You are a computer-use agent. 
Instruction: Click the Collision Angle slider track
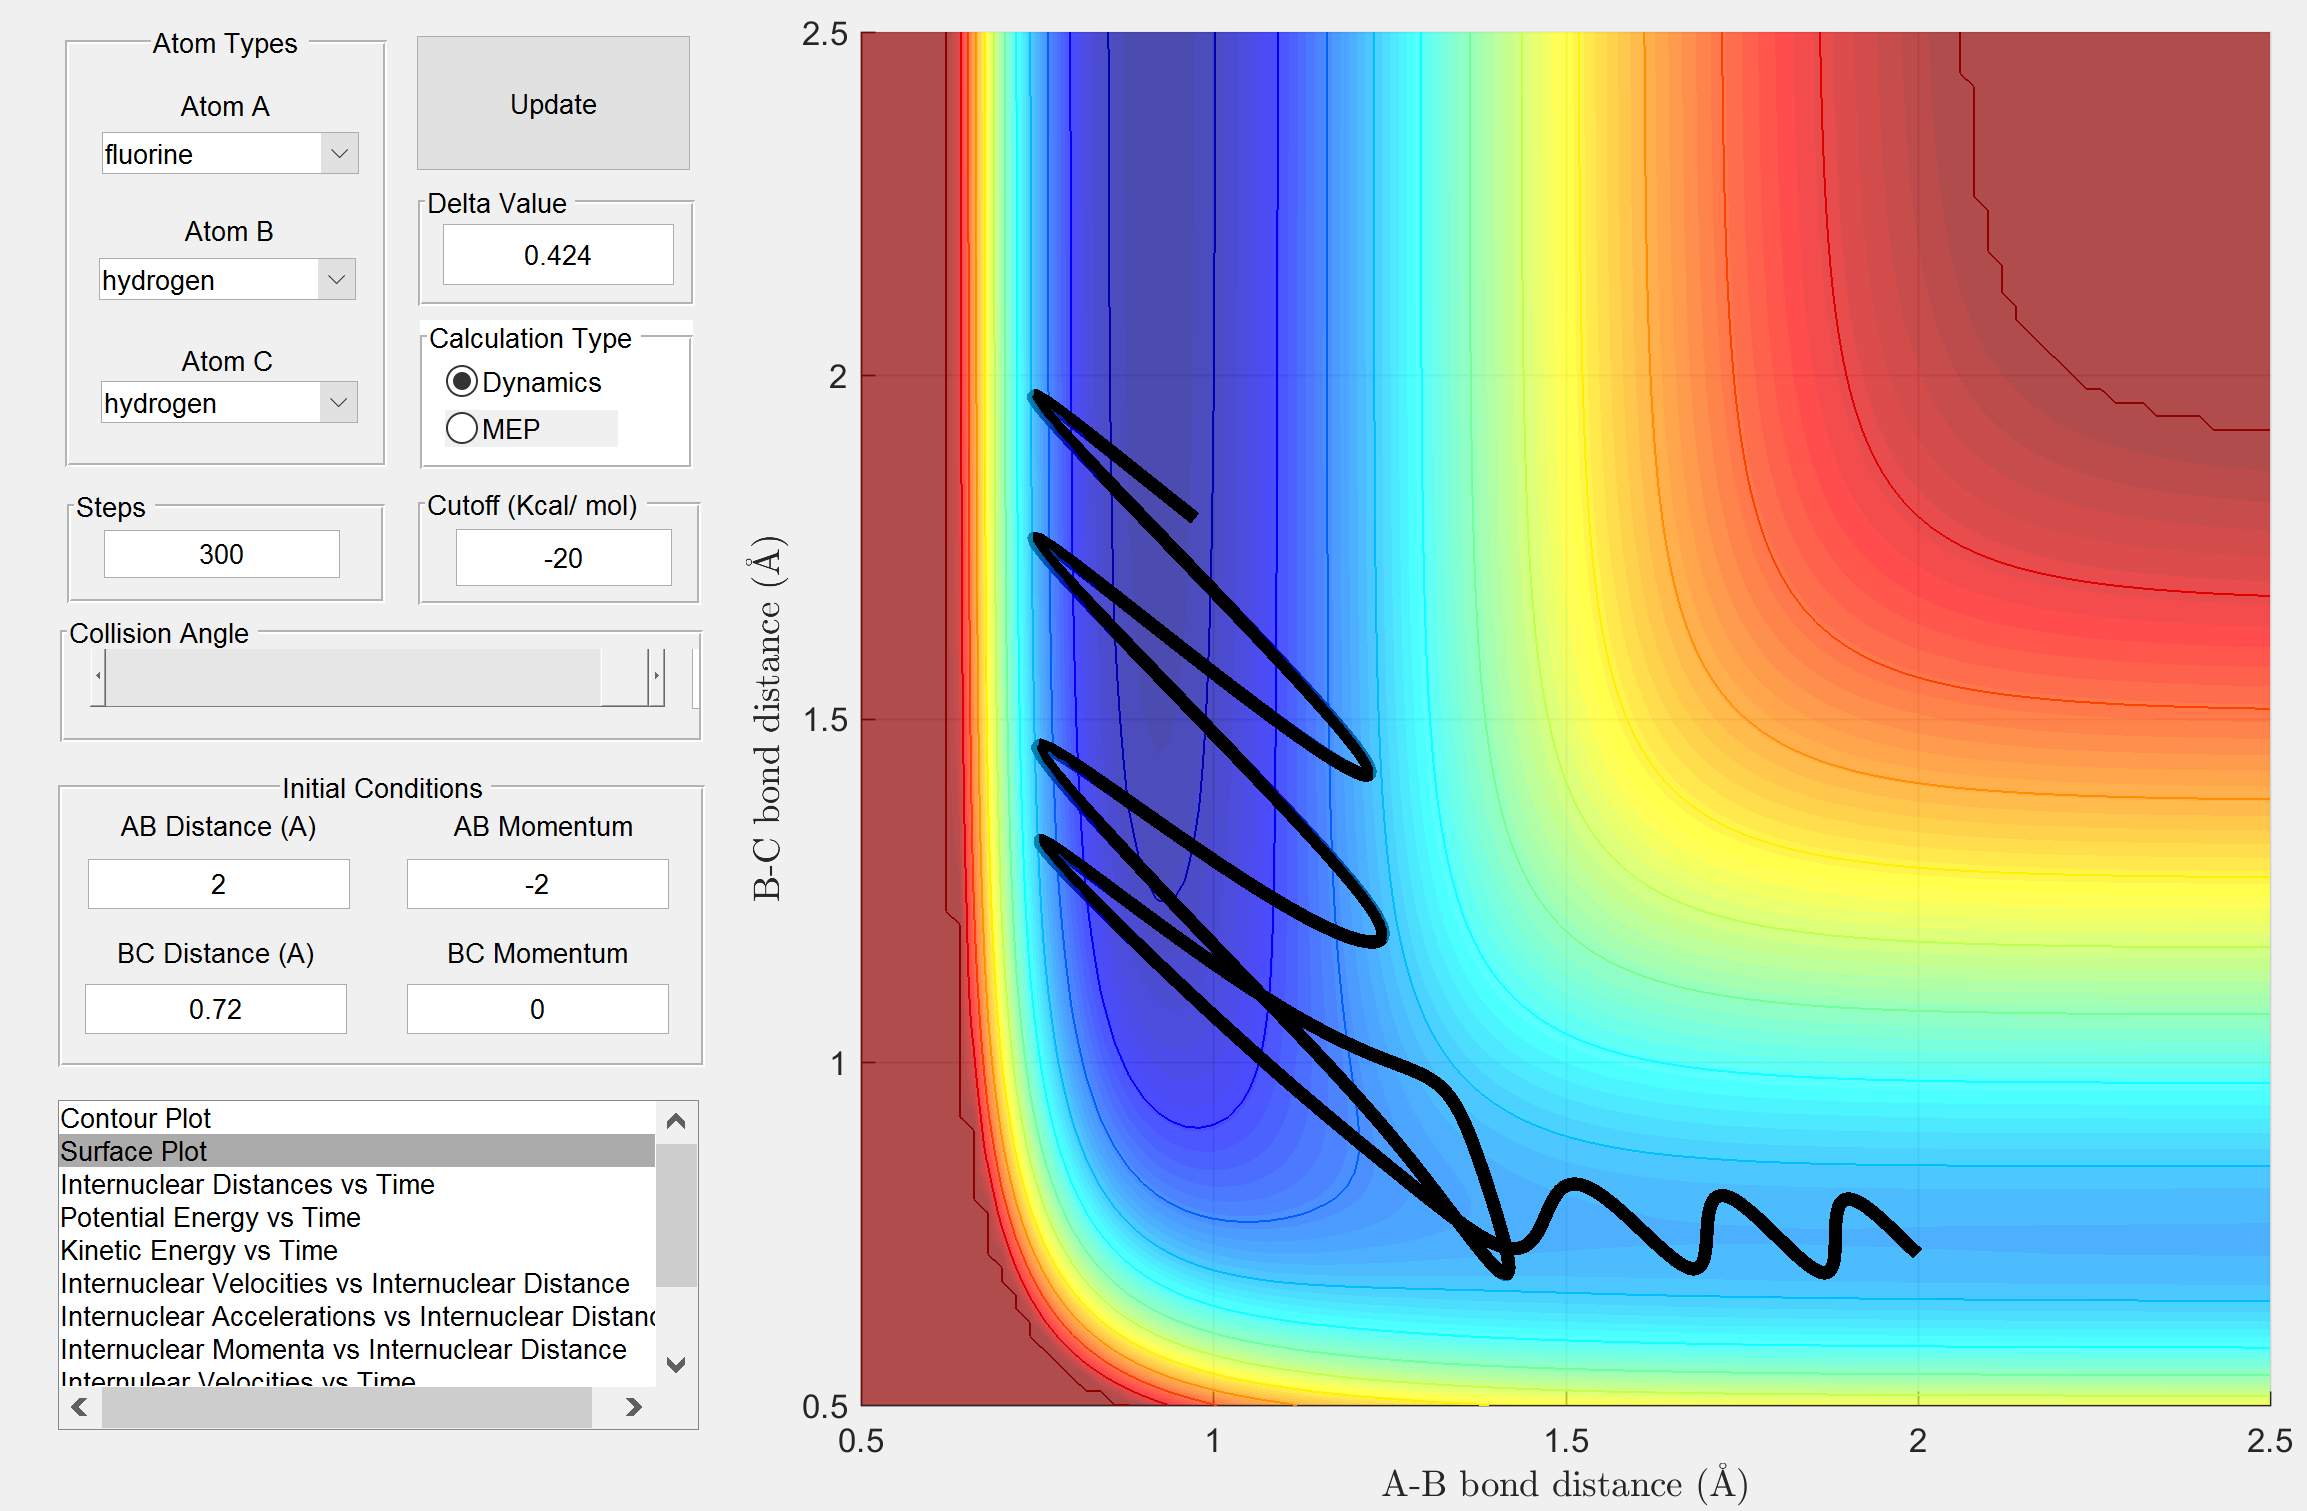350,676
